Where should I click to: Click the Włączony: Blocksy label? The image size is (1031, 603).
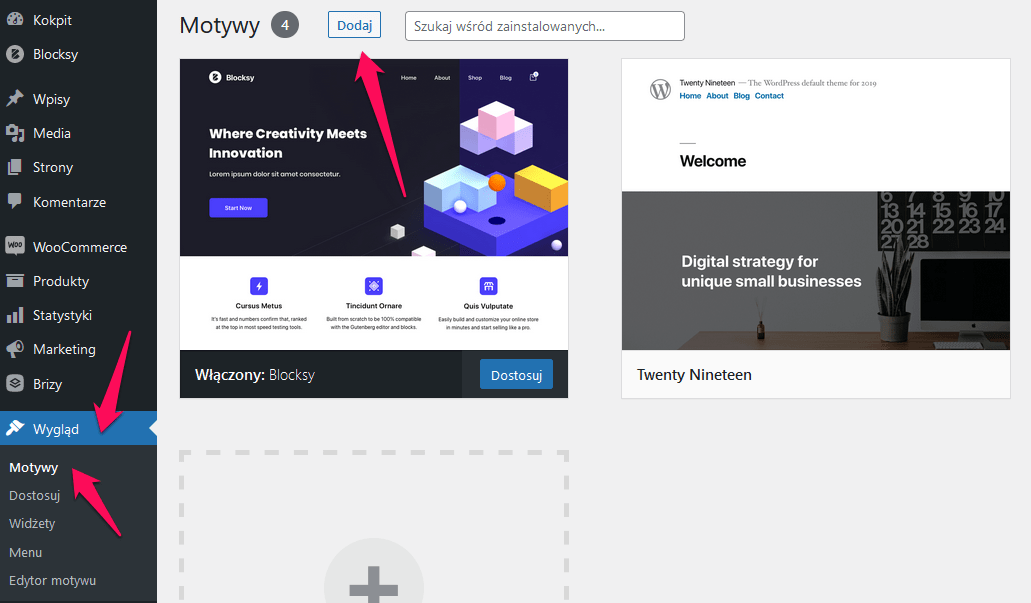tap(255, 375)
